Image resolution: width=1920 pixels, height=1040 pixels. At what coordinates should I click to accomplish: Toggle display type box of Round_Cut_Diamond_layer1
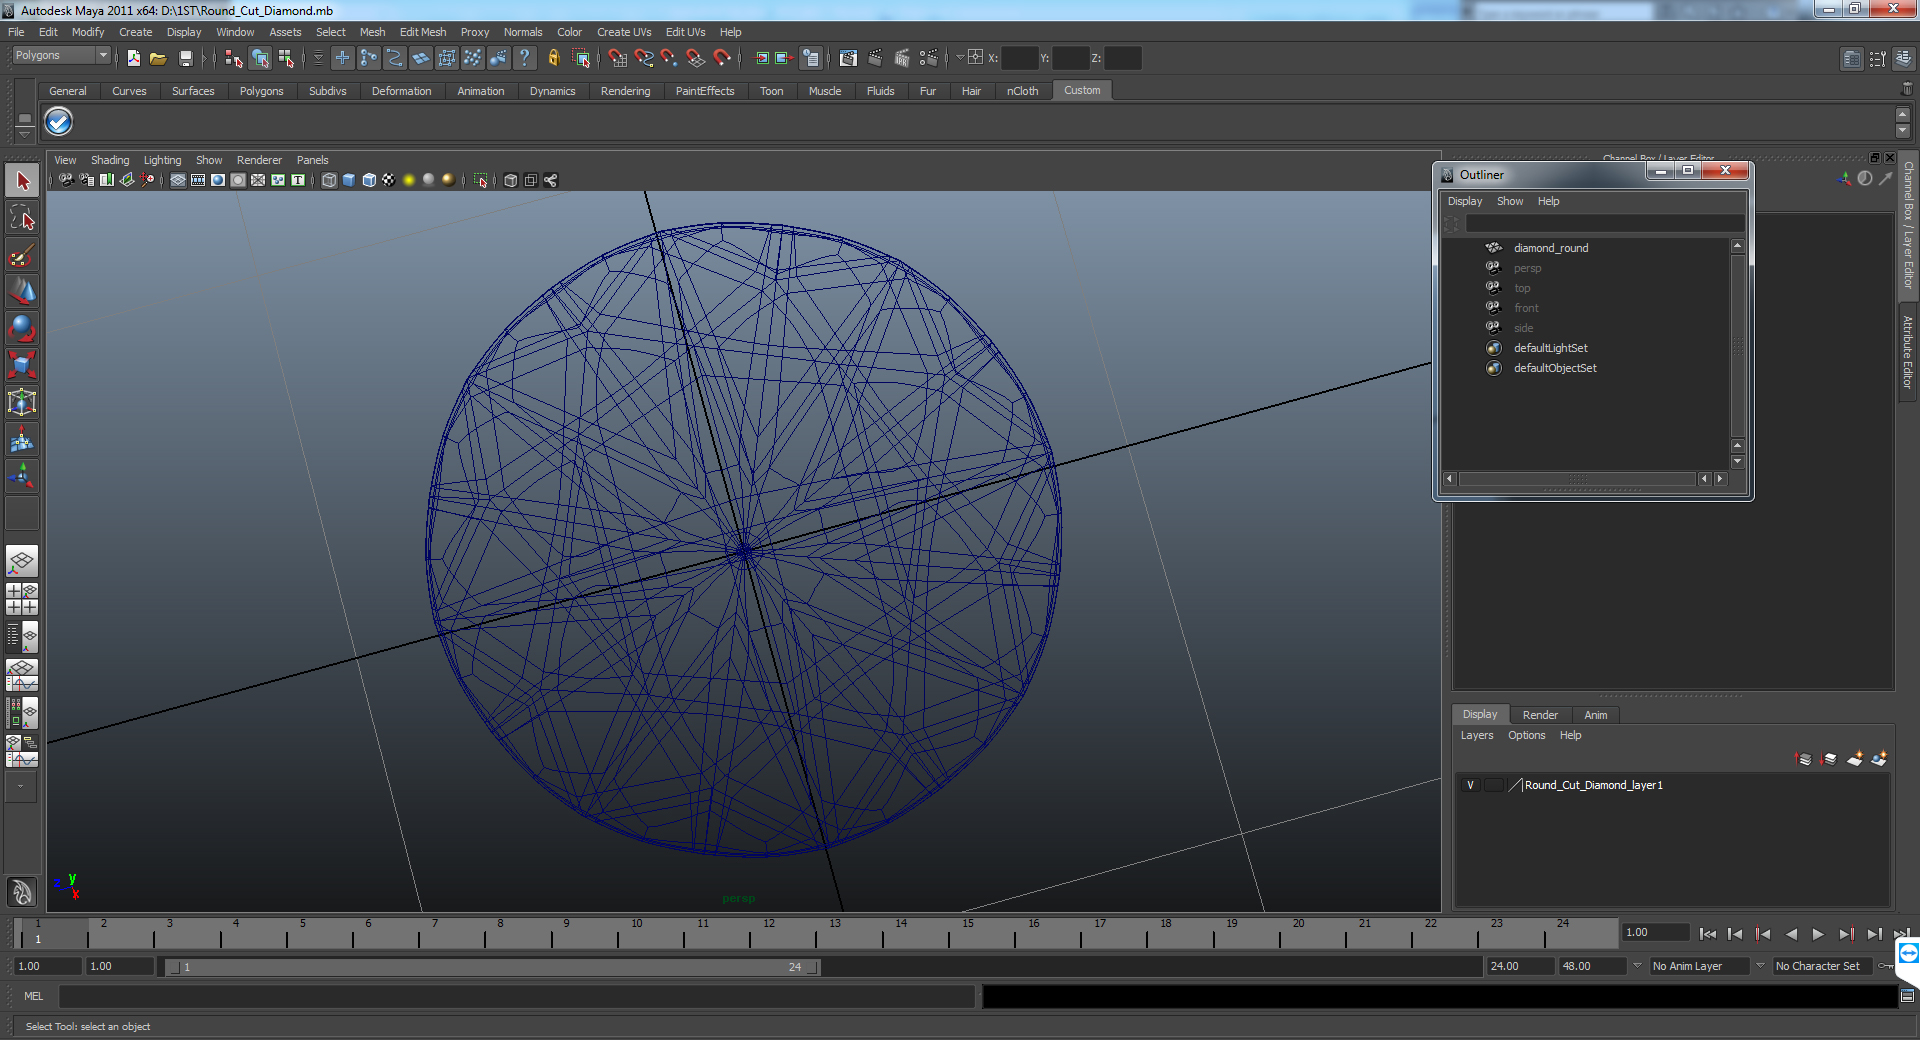(1493, 785)
